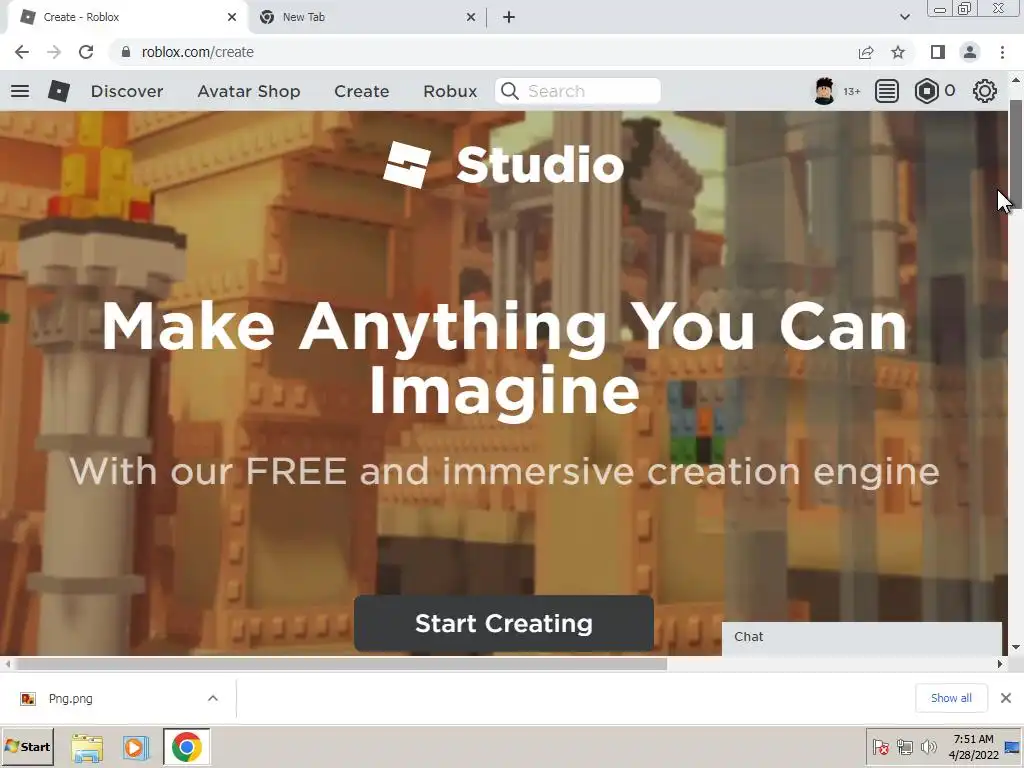Viewport: 1024px width, 768px height.
Task: Open the Chrome profile icon
Action: click(970, 52)
